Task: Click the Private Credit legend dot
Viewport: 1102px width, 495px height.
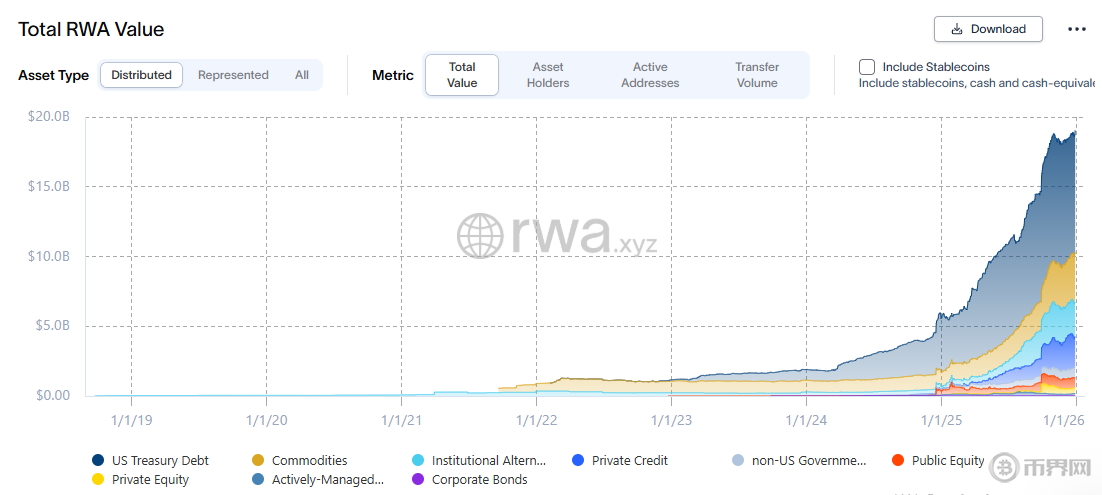Action: [x=578, y=461]
